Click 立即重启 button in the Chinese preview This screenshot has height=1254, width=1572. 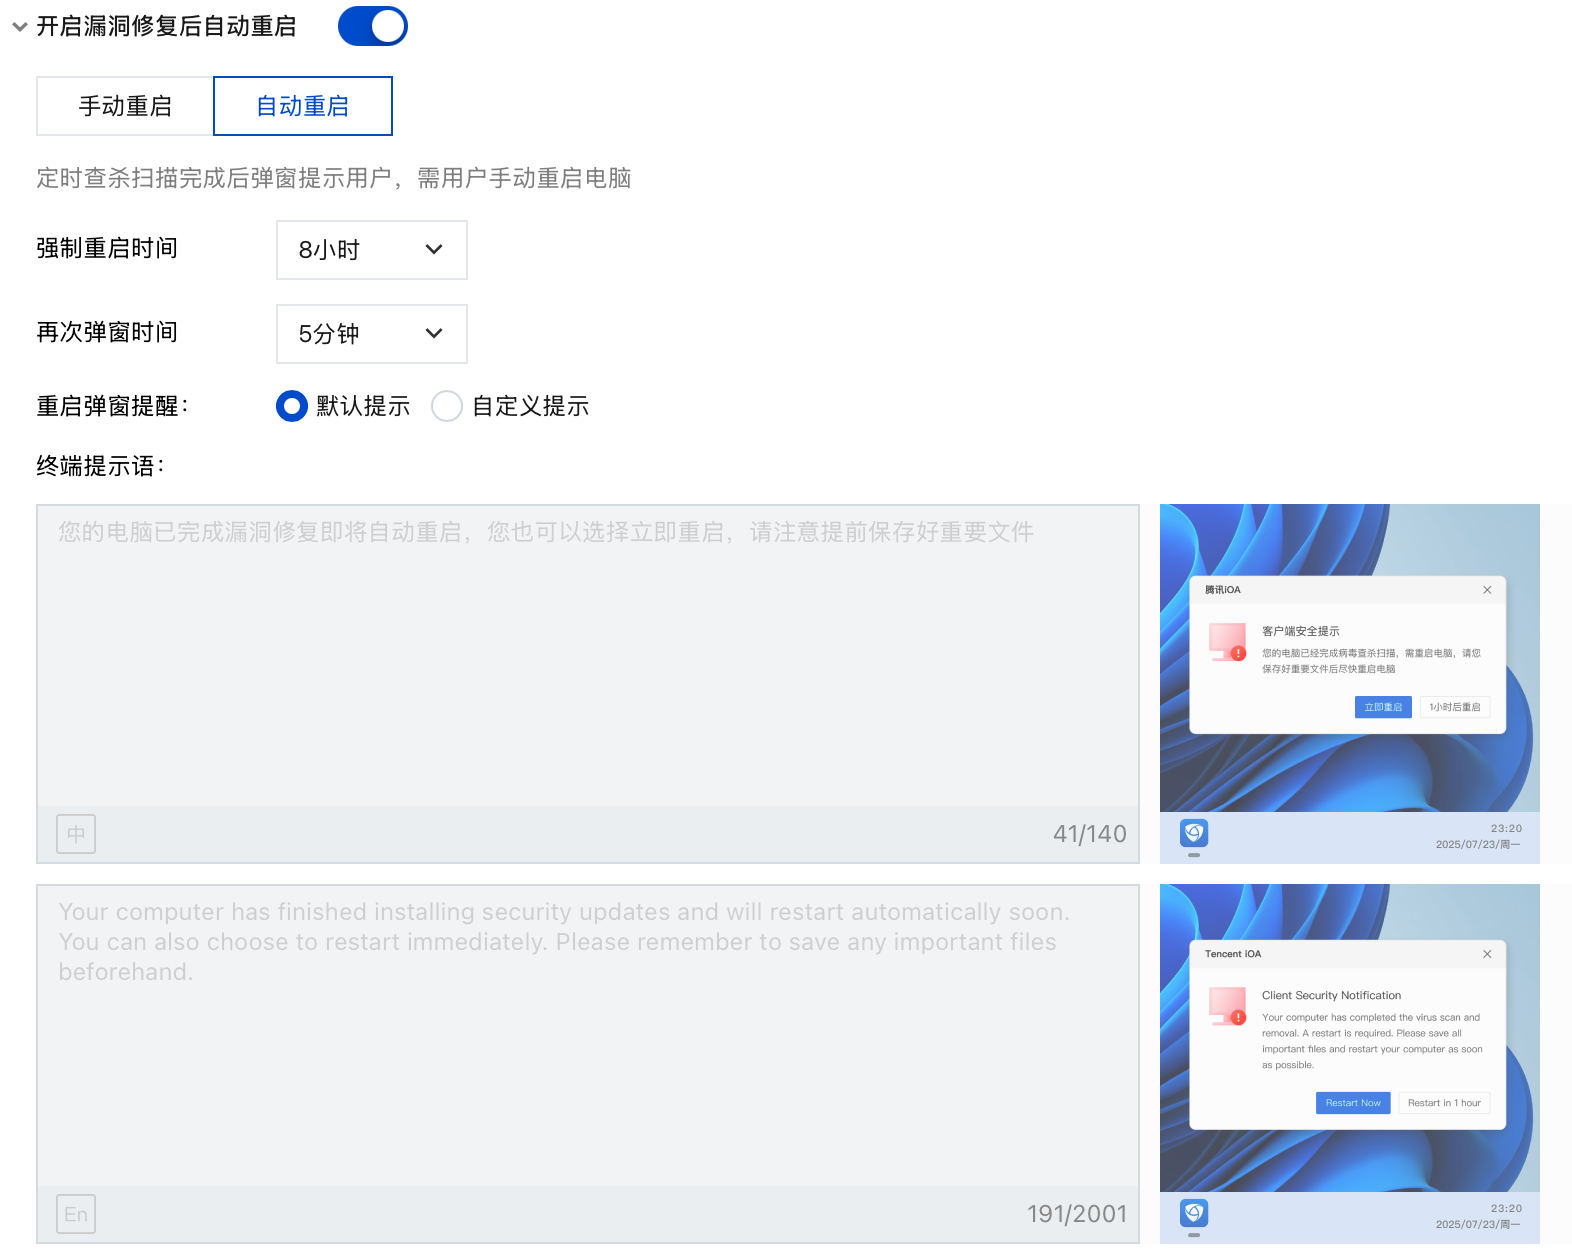coord(1383,707)
